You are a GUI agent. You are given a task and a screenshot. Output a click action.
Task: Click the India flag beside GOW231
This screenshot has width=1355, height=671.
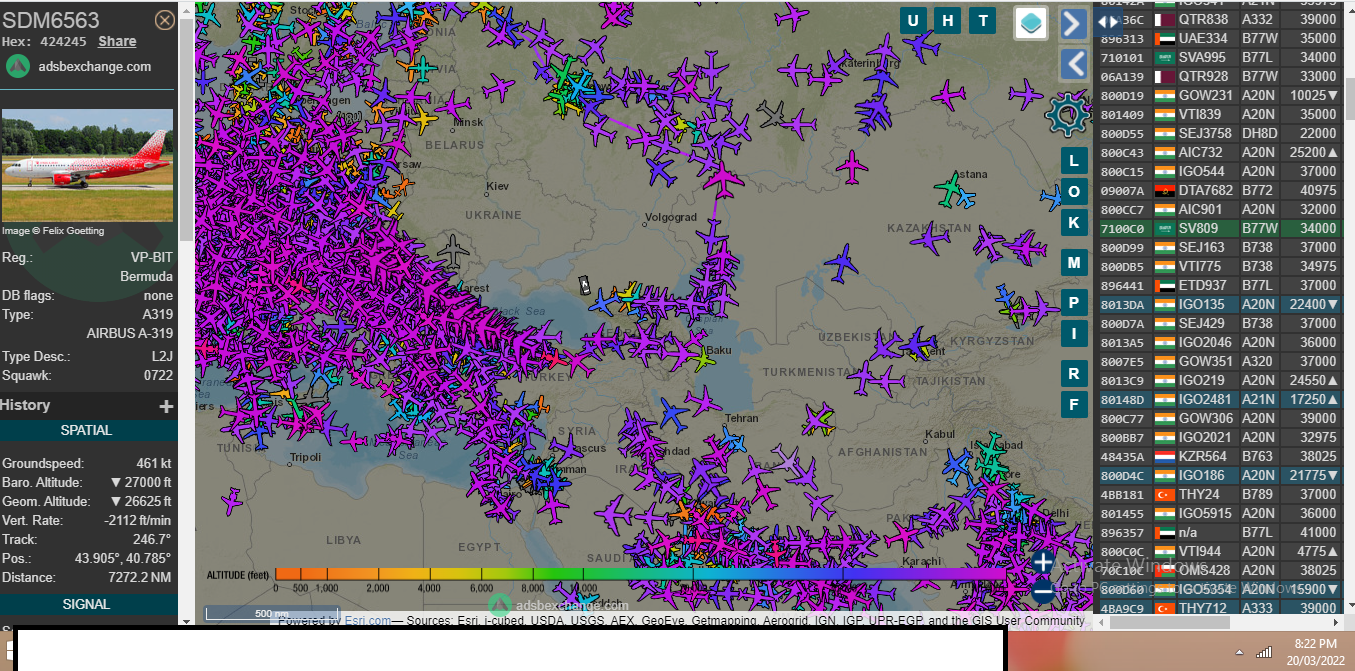[1164, 95]
